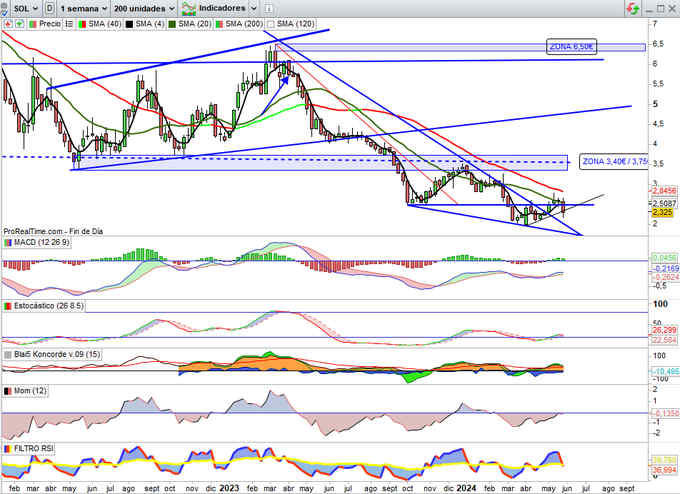
Task: Click the D daily-view button
Action: point(50,8)
